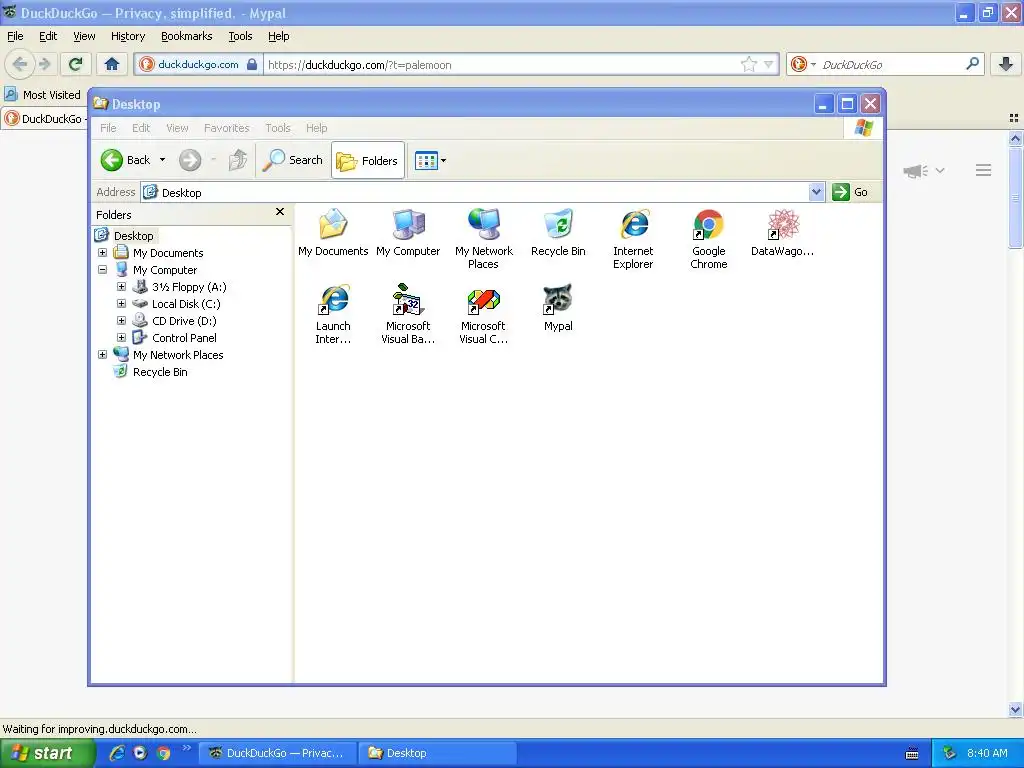The width and height of the screenshot is (1024, 768).
Task: Select Microsoft Visual Basic shortcut icon
Action: 408,314
